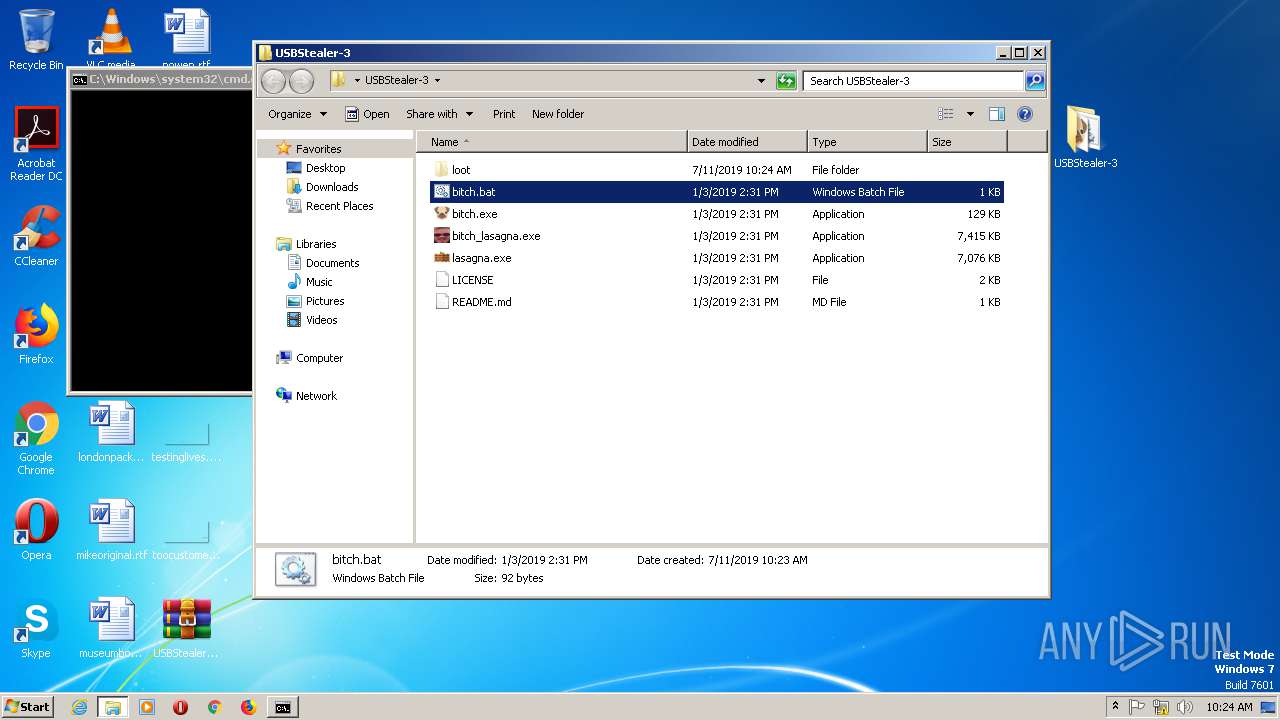Open Downloads in navigation pane

332,187
